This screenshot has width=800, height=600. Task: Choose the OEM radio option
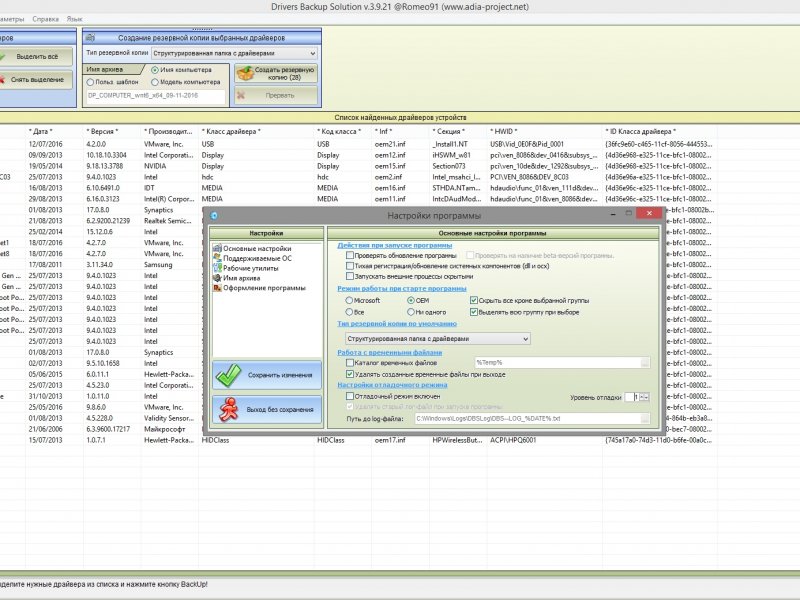coord(411,301)
